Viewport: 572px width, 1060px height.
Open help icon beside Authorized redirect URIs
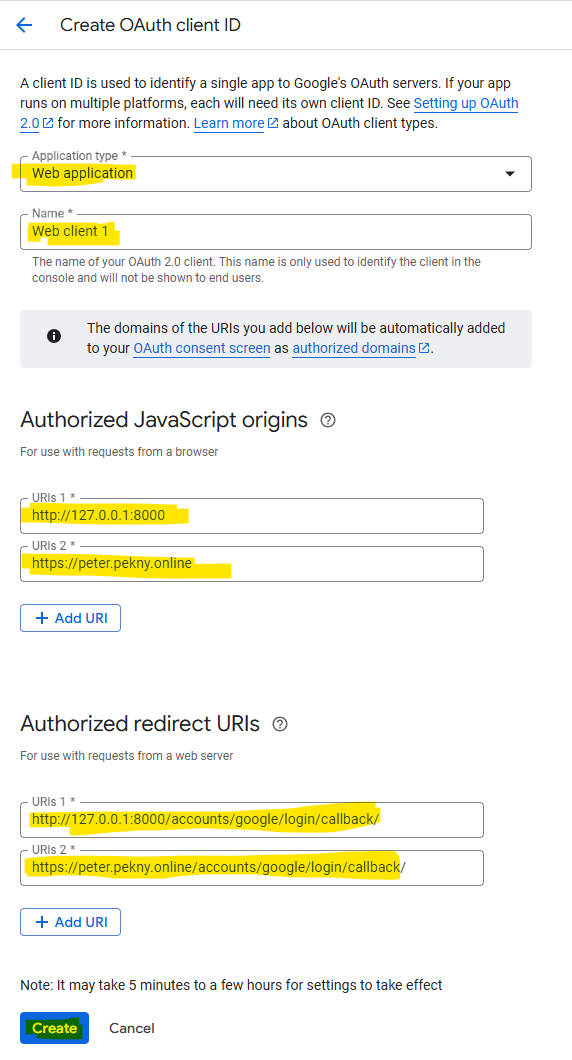click(x=280, y=724)
